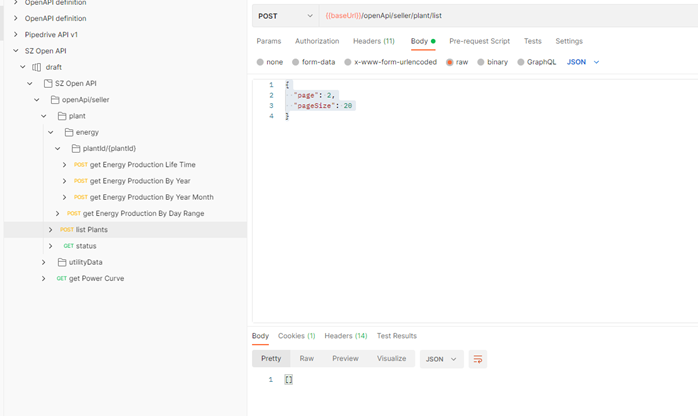Select the none body type radio
This screenshot has width=698, height=416.
[x=261, y=62]
